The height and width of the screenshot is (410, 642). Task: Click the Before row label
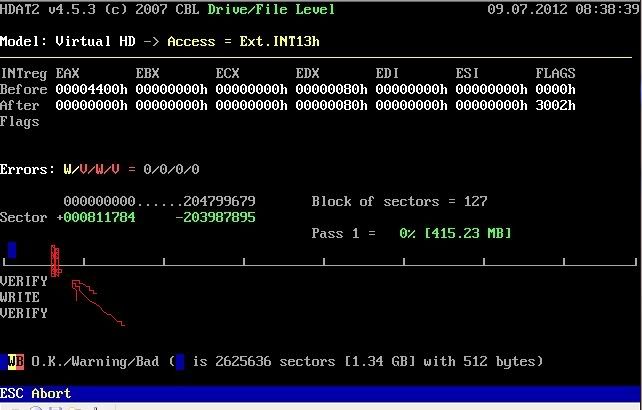pyautogui.click(x=23, y=89)
